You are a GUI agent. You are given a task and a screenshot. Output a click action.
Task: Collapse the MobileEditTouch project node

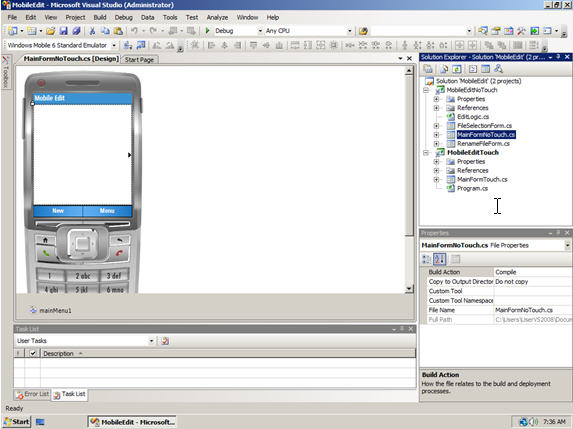[x=426, y=153]
